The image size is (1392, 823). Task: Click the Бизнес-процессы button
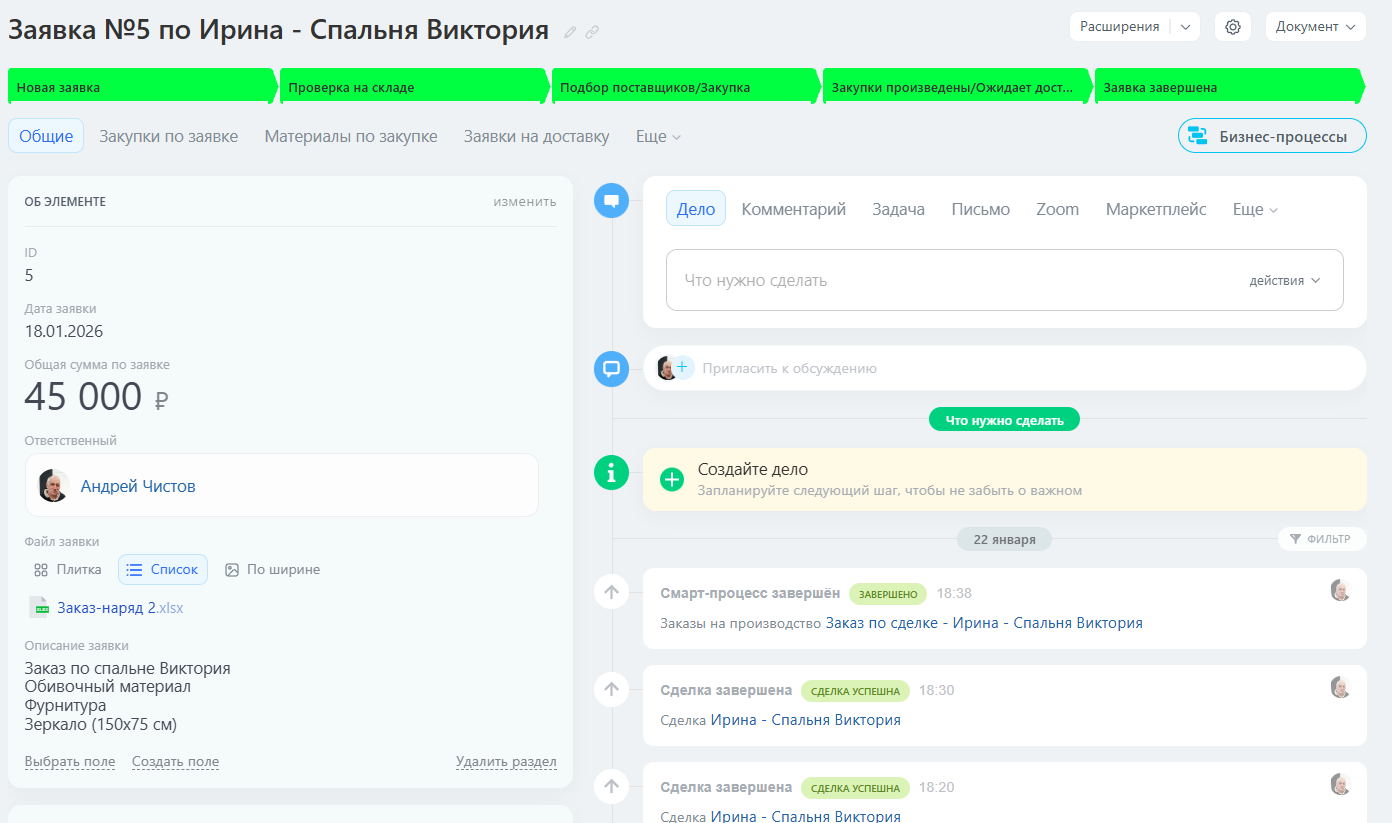(1272, 136)
